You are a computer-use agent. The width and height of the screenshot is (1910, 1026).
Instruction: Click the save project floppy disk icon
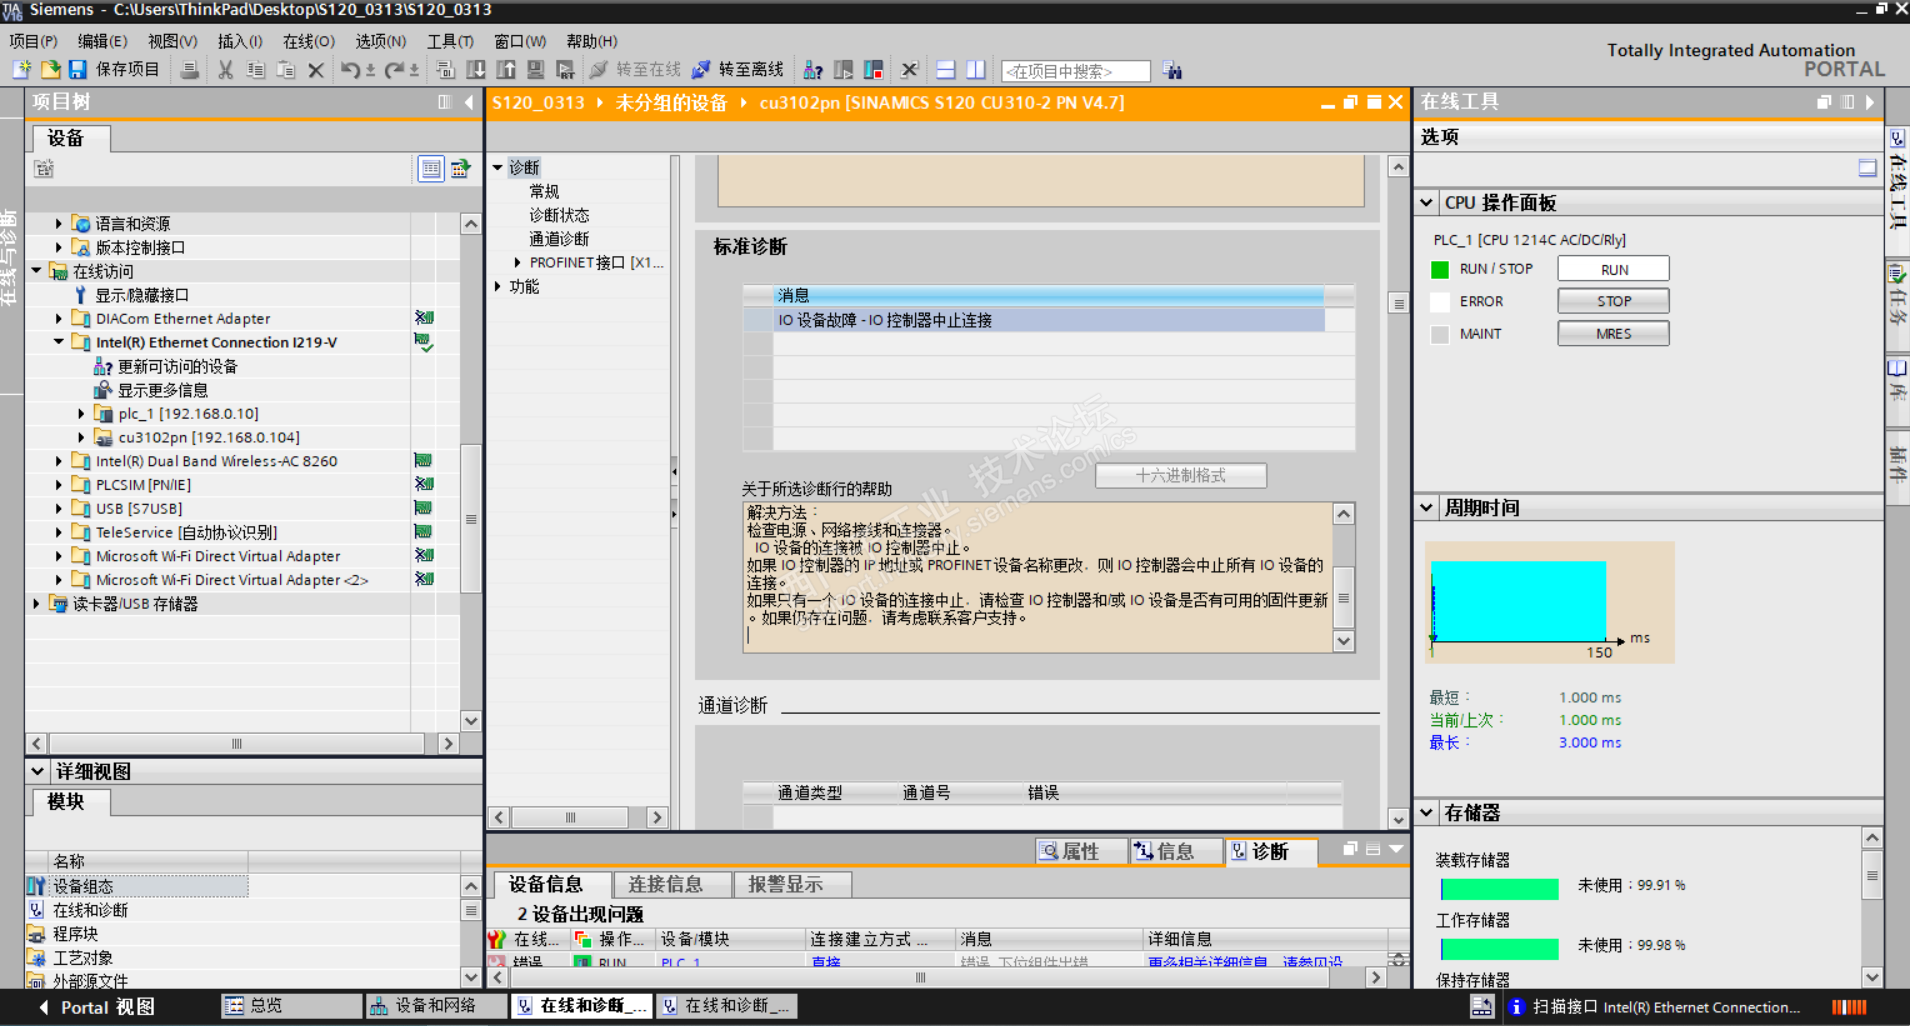click(x=77, y=70)
